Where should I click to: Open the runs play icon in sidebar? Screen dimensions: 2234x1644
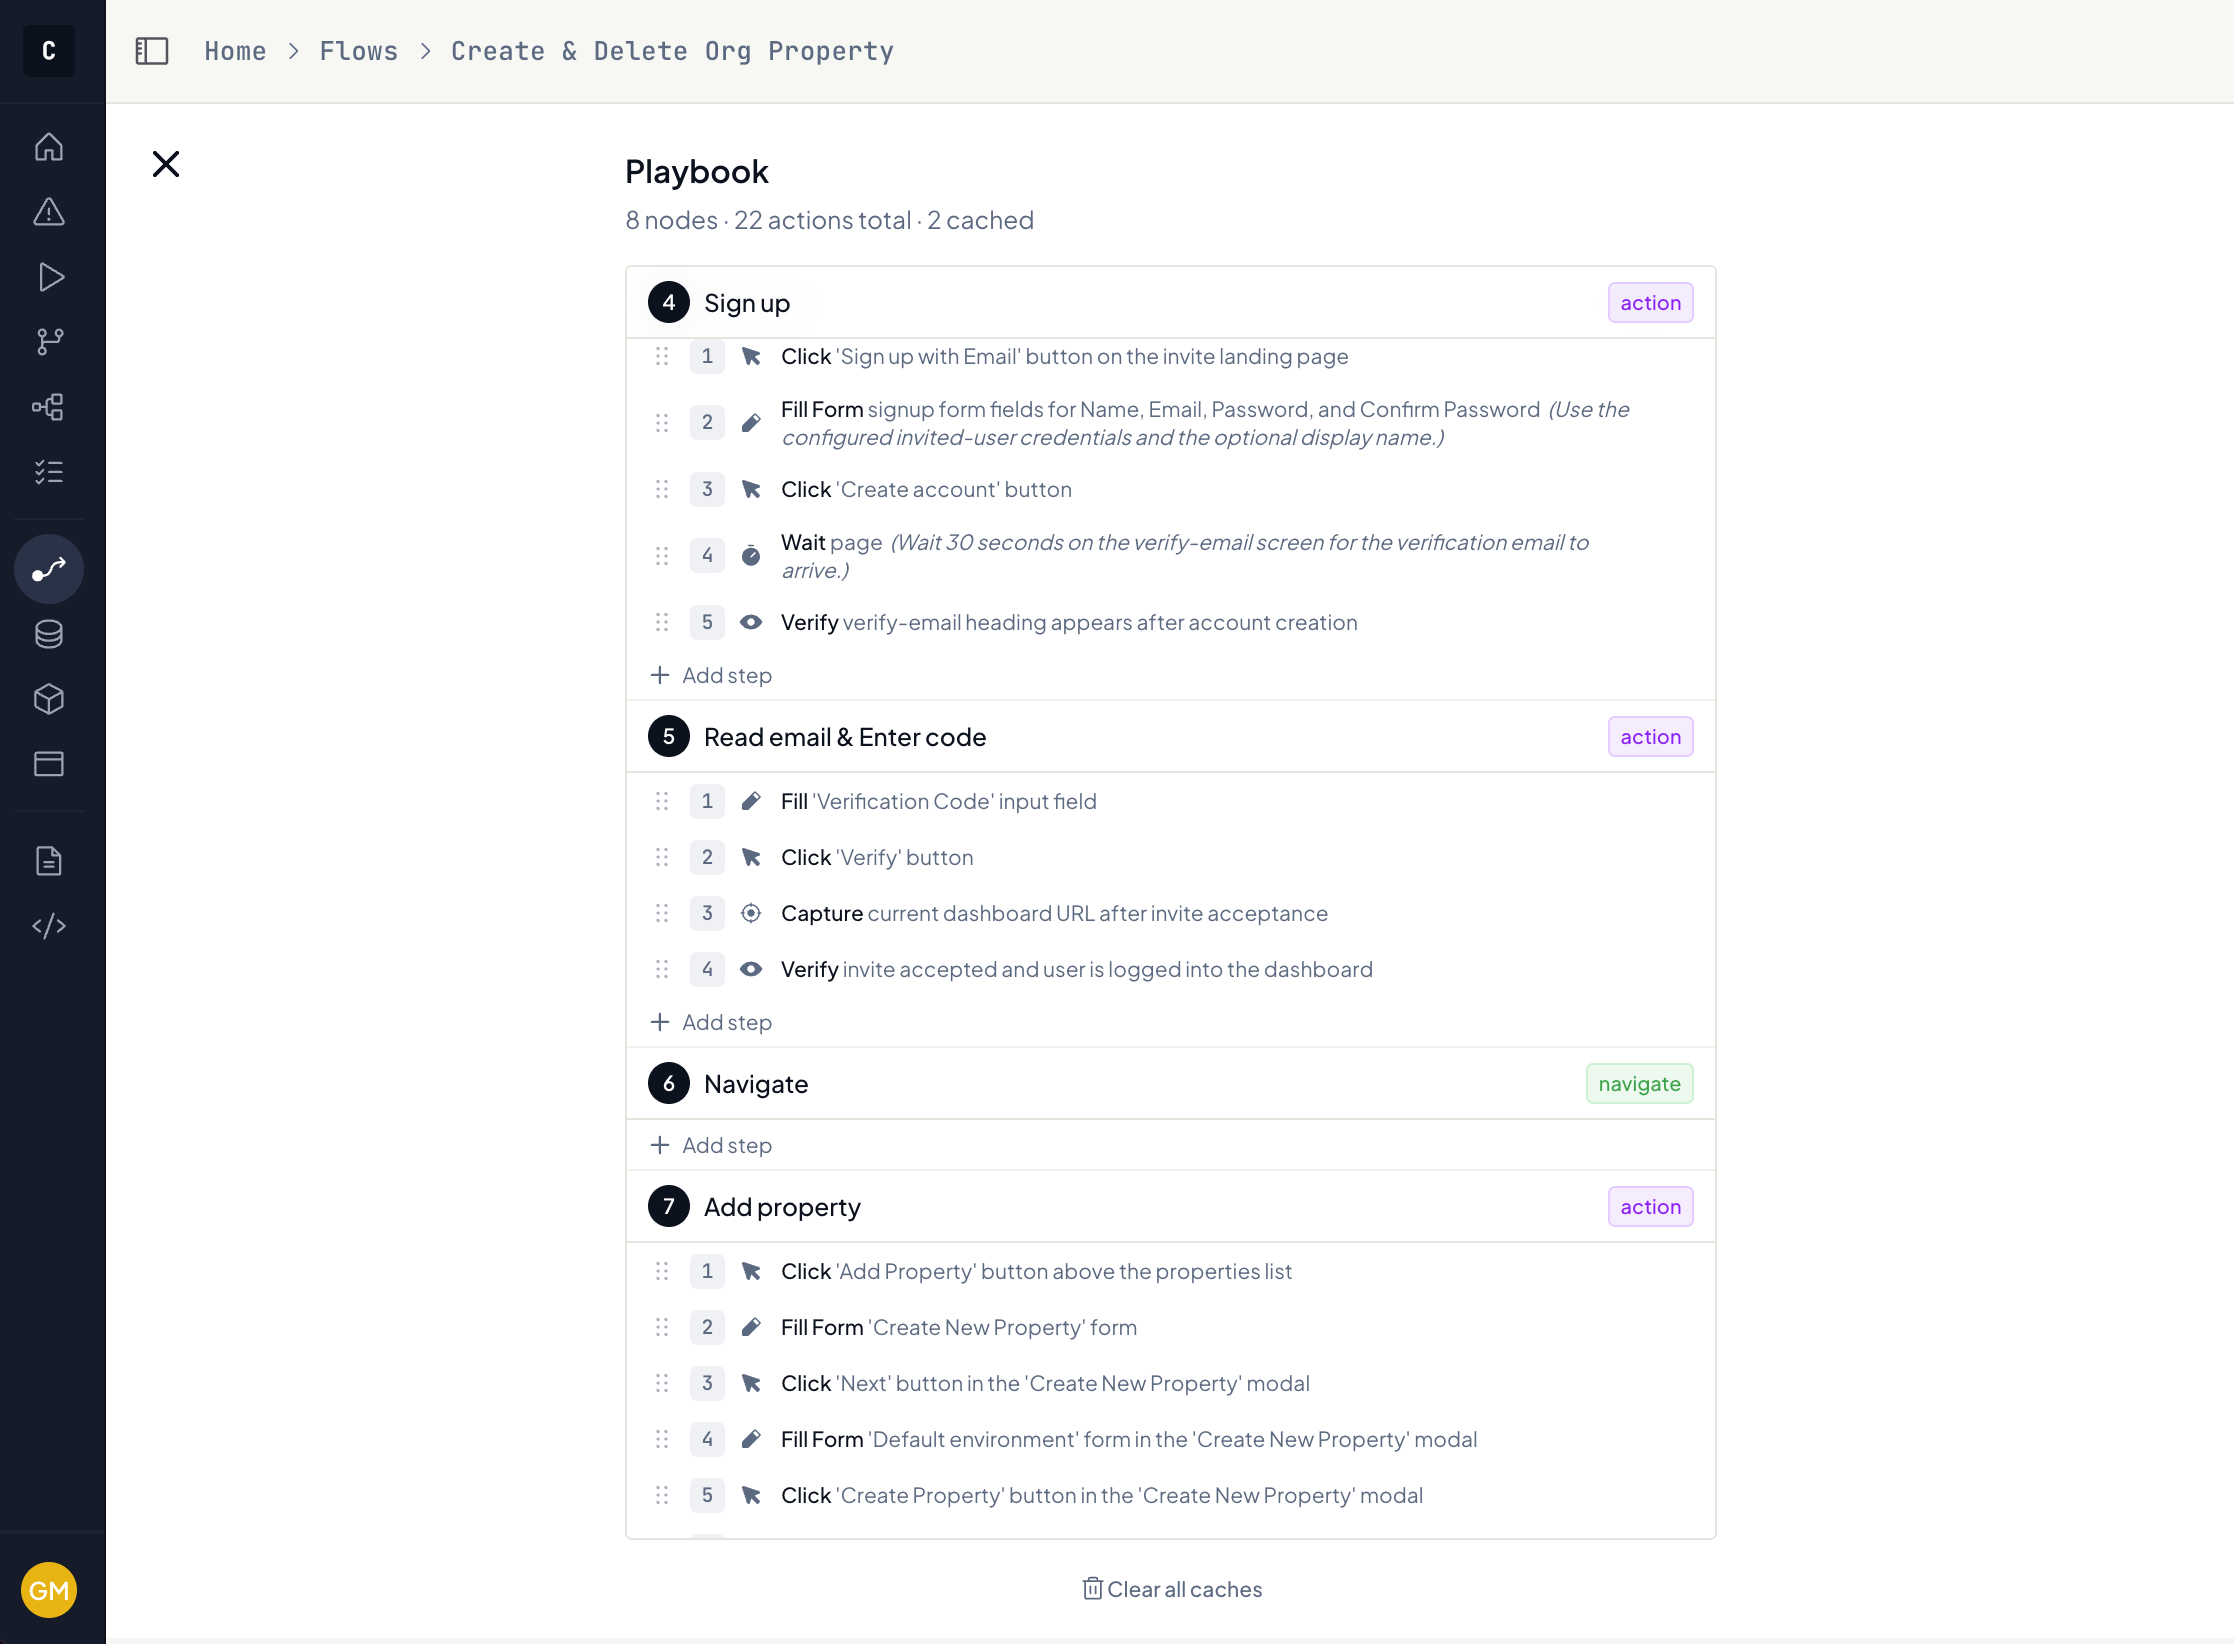click(49, 277)
